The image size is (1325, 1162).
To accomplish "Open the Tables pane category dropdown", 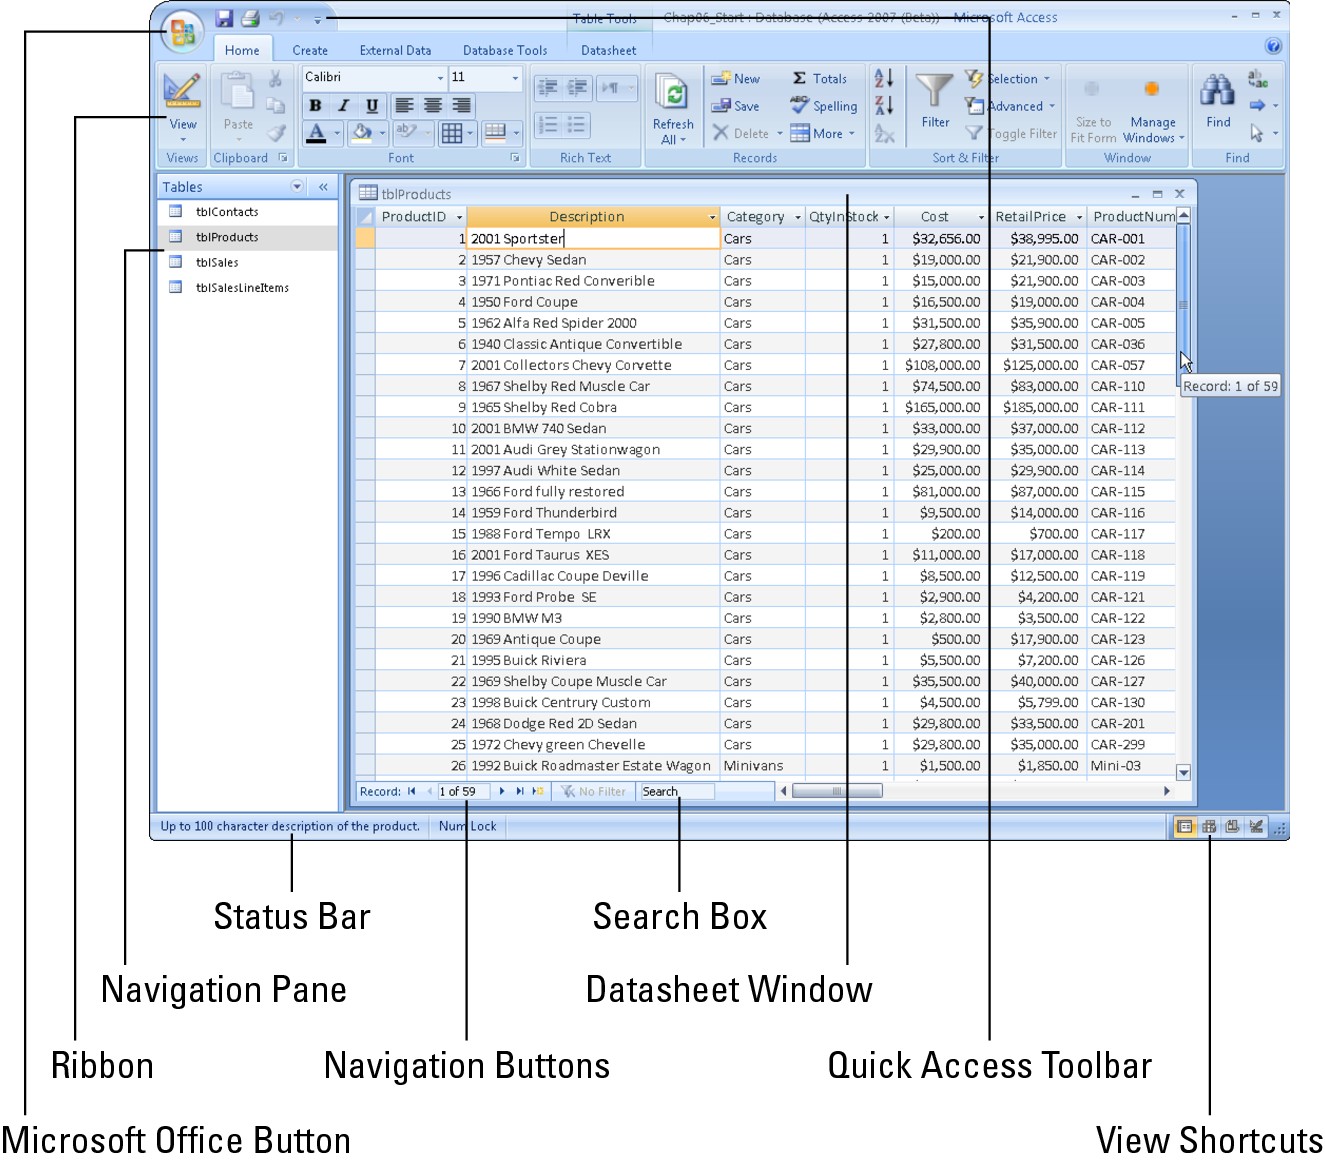I will 297,187.
